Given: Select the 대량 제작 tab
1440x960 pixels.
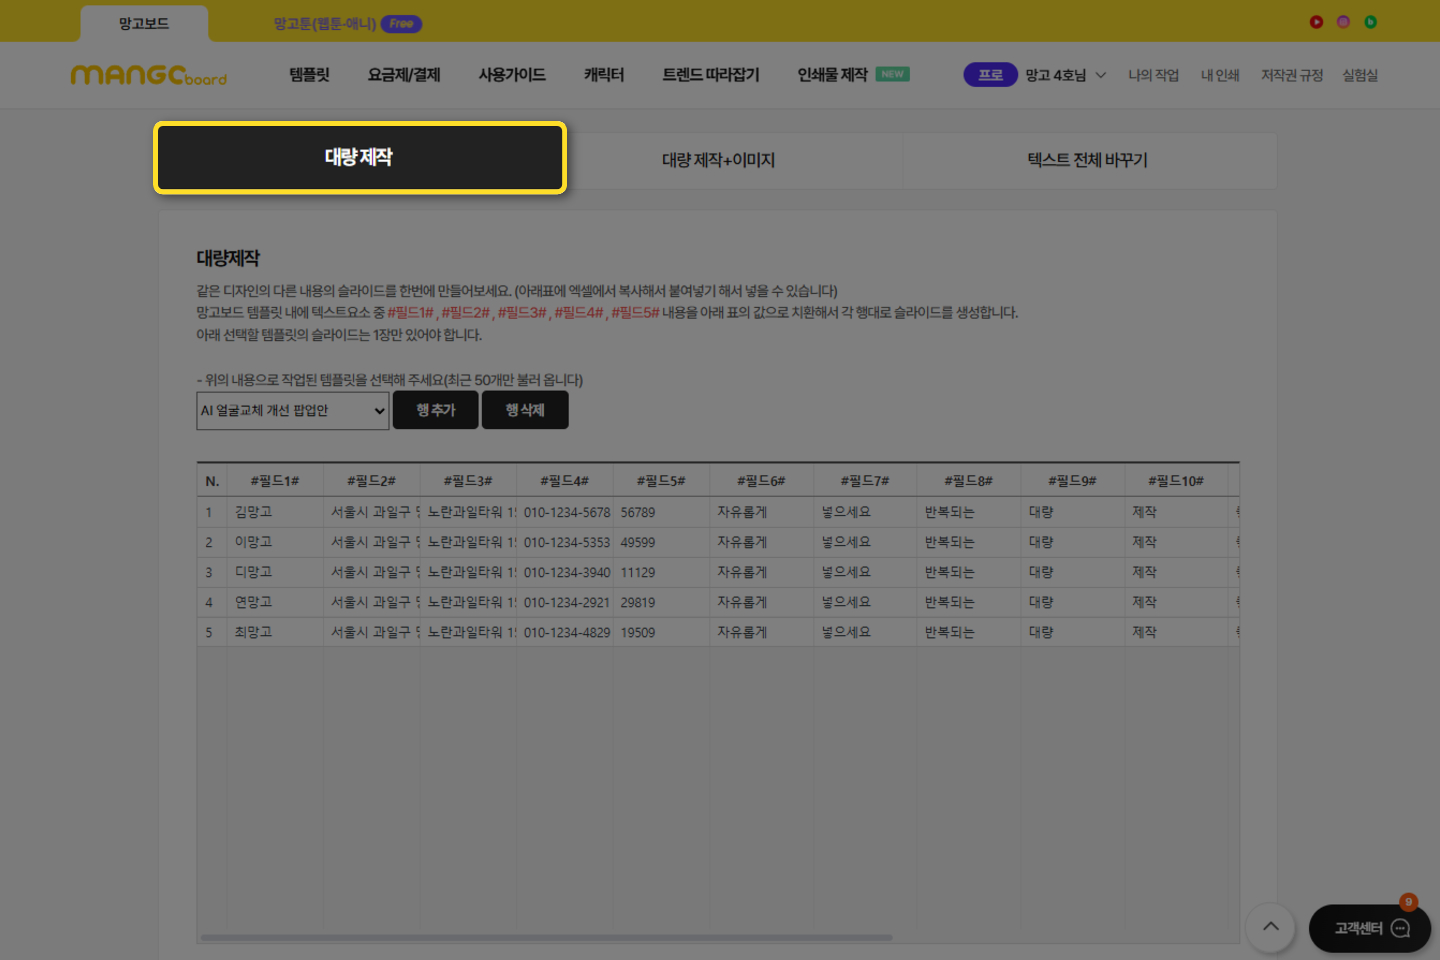Looking at the screenshot, I should pos(360,158).
